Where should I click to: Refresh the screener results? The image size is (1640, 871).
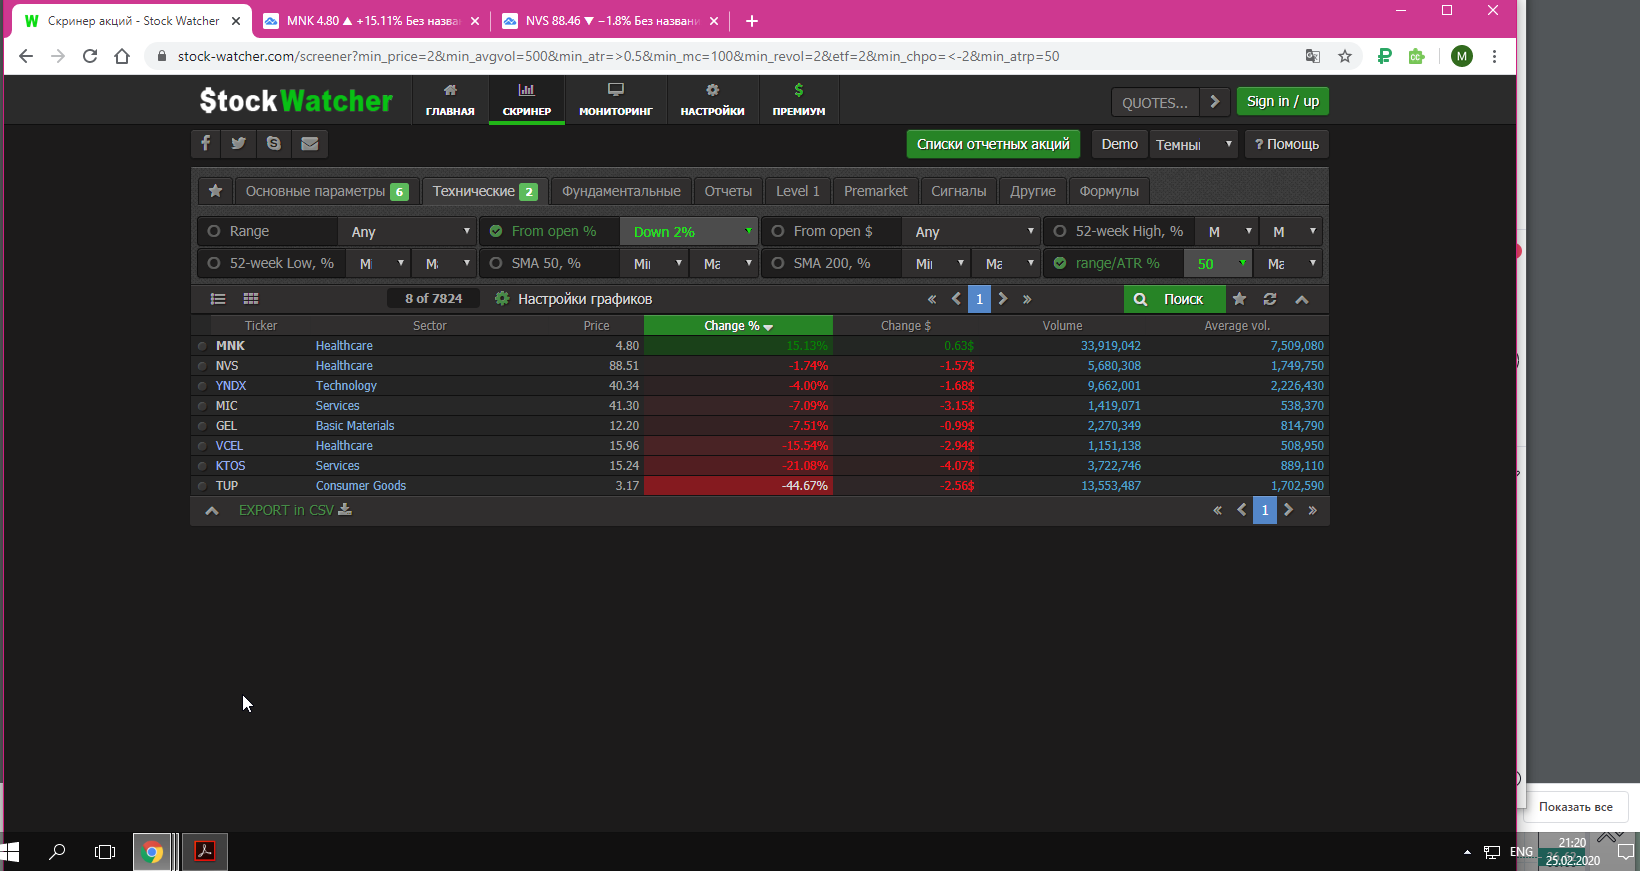click(x=1270, y=299)
